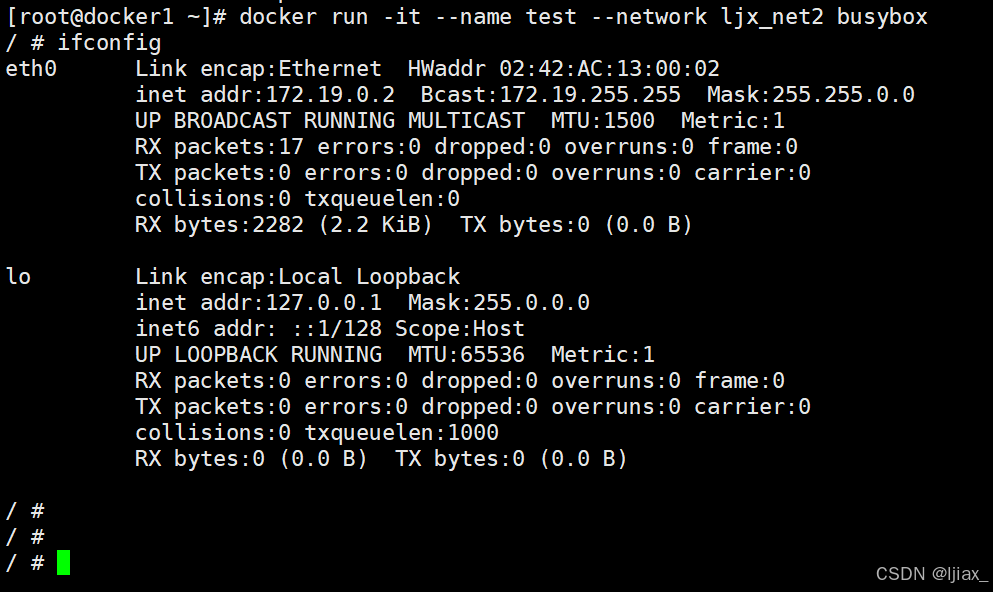
Task: Click the 'eth0' interface name
Action: (x=31, y=68)
